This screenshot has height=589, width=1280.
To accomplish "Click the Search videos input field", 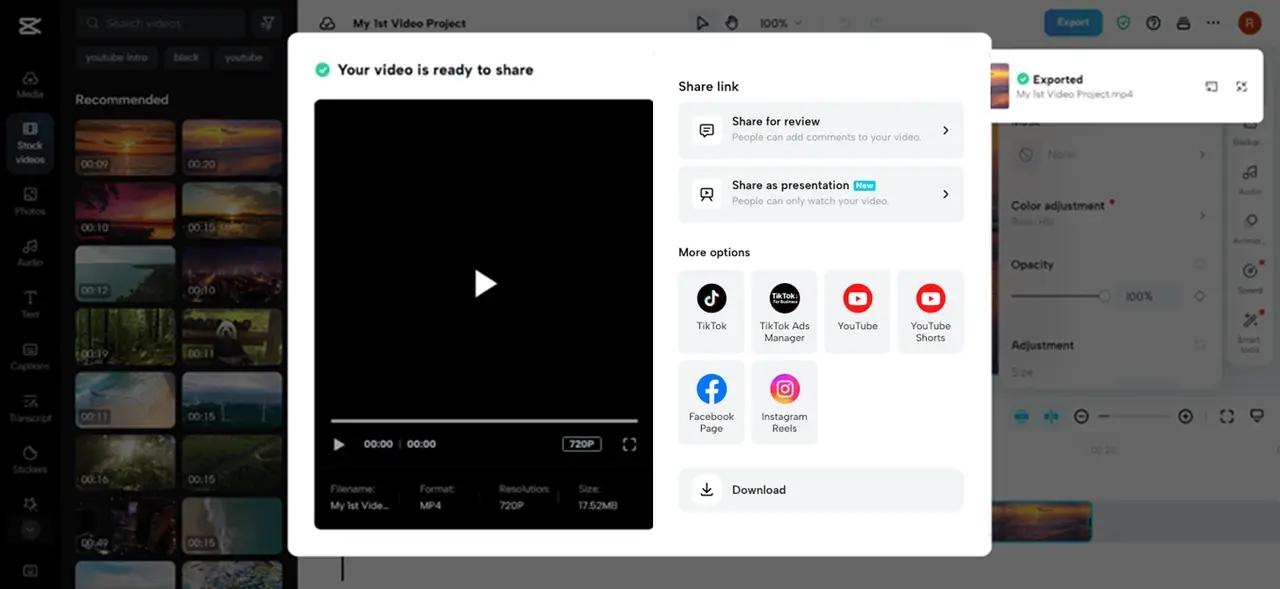I will (160, 22).
